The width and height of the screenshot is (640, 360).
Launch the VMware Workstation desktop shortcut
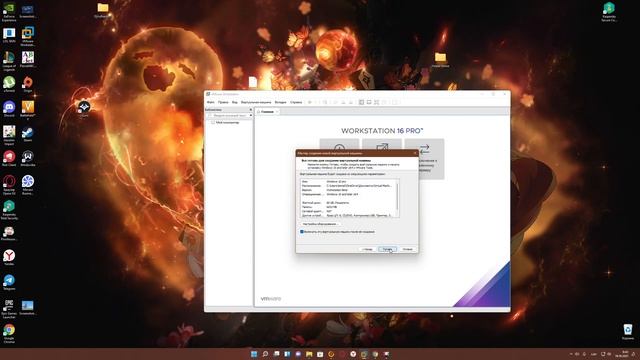click(28, 36)
